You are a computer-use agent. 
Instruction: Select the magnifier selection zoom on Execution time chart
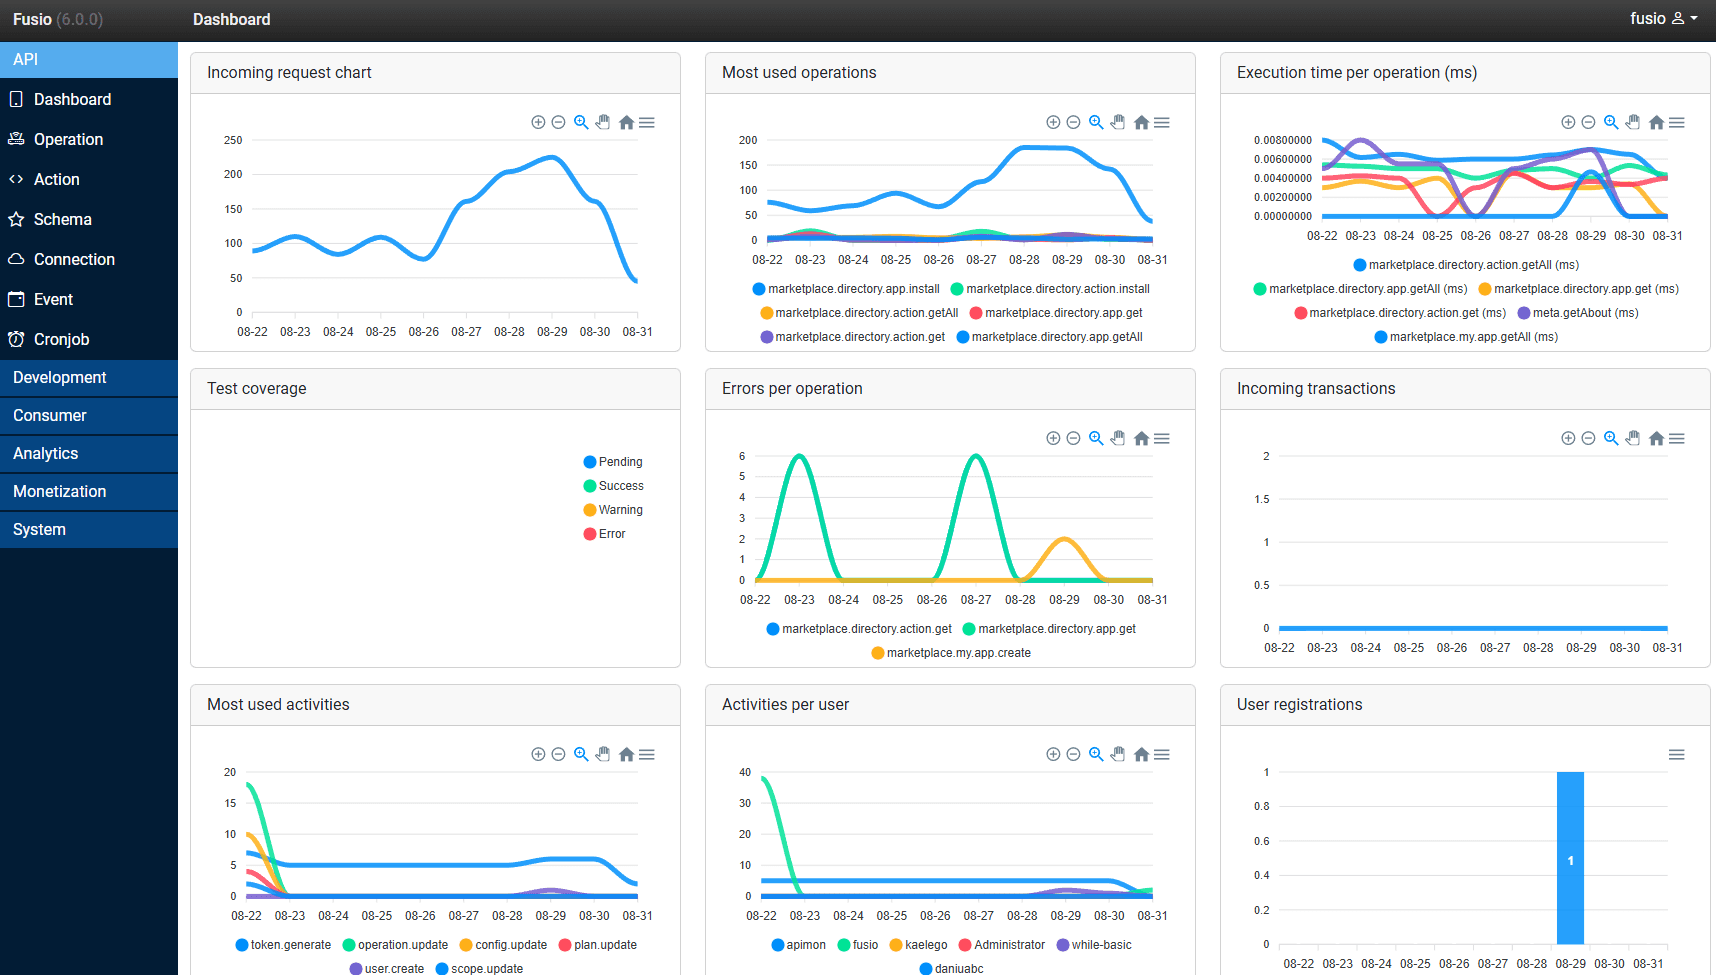coord(1611,122)
